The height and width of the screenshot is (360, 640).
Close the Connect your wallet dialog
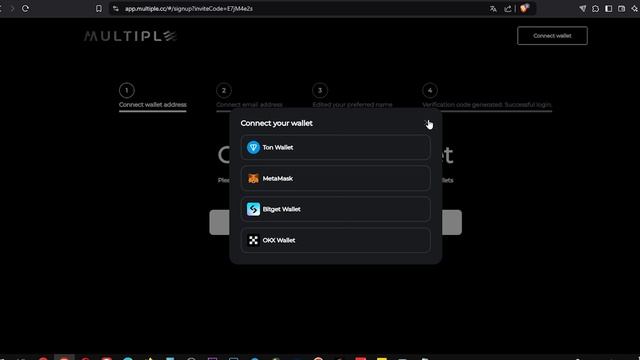[x=427, y=123]
